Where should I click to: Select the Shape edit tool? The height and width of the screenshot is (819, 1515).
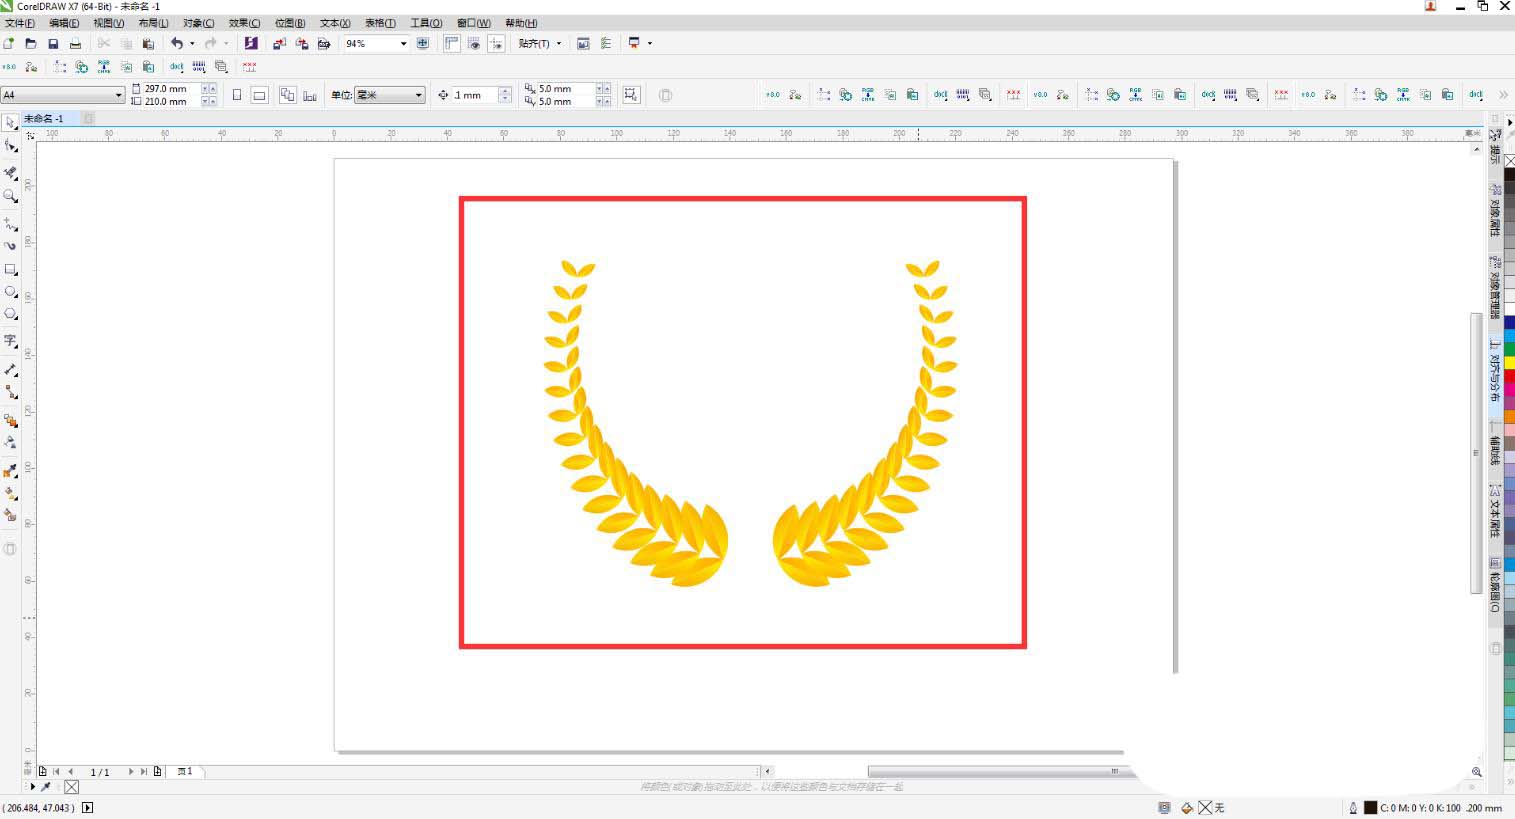(x=11, y=146)
